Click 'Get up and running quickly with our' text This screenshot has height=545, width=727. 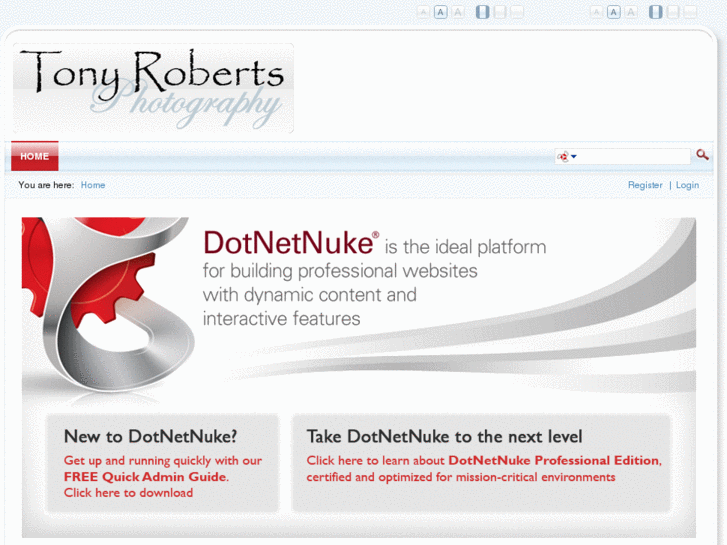pos(163,461)
